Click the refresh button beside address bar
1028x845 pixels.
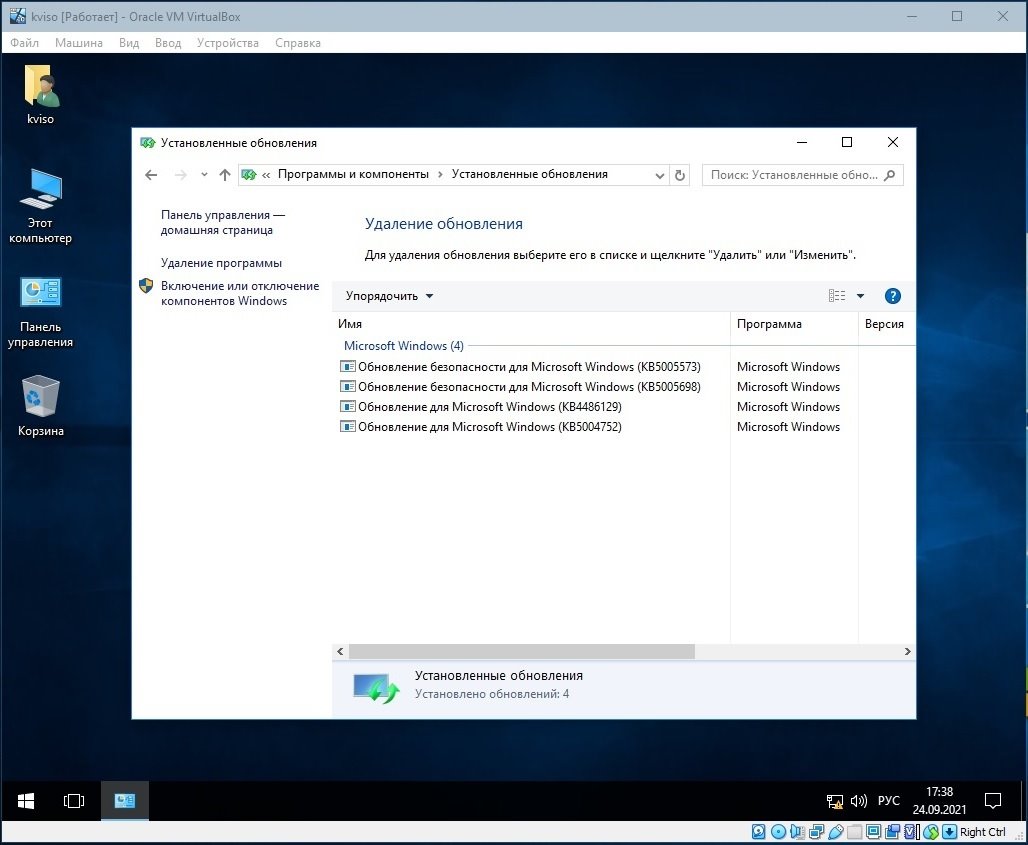[x=681, y=174]
